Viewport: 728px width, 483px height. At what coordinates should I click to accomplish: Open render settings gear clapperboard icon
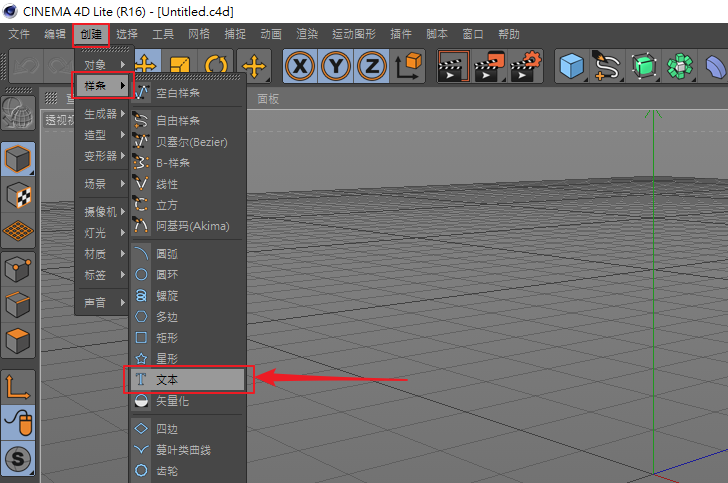pos(526,66)
